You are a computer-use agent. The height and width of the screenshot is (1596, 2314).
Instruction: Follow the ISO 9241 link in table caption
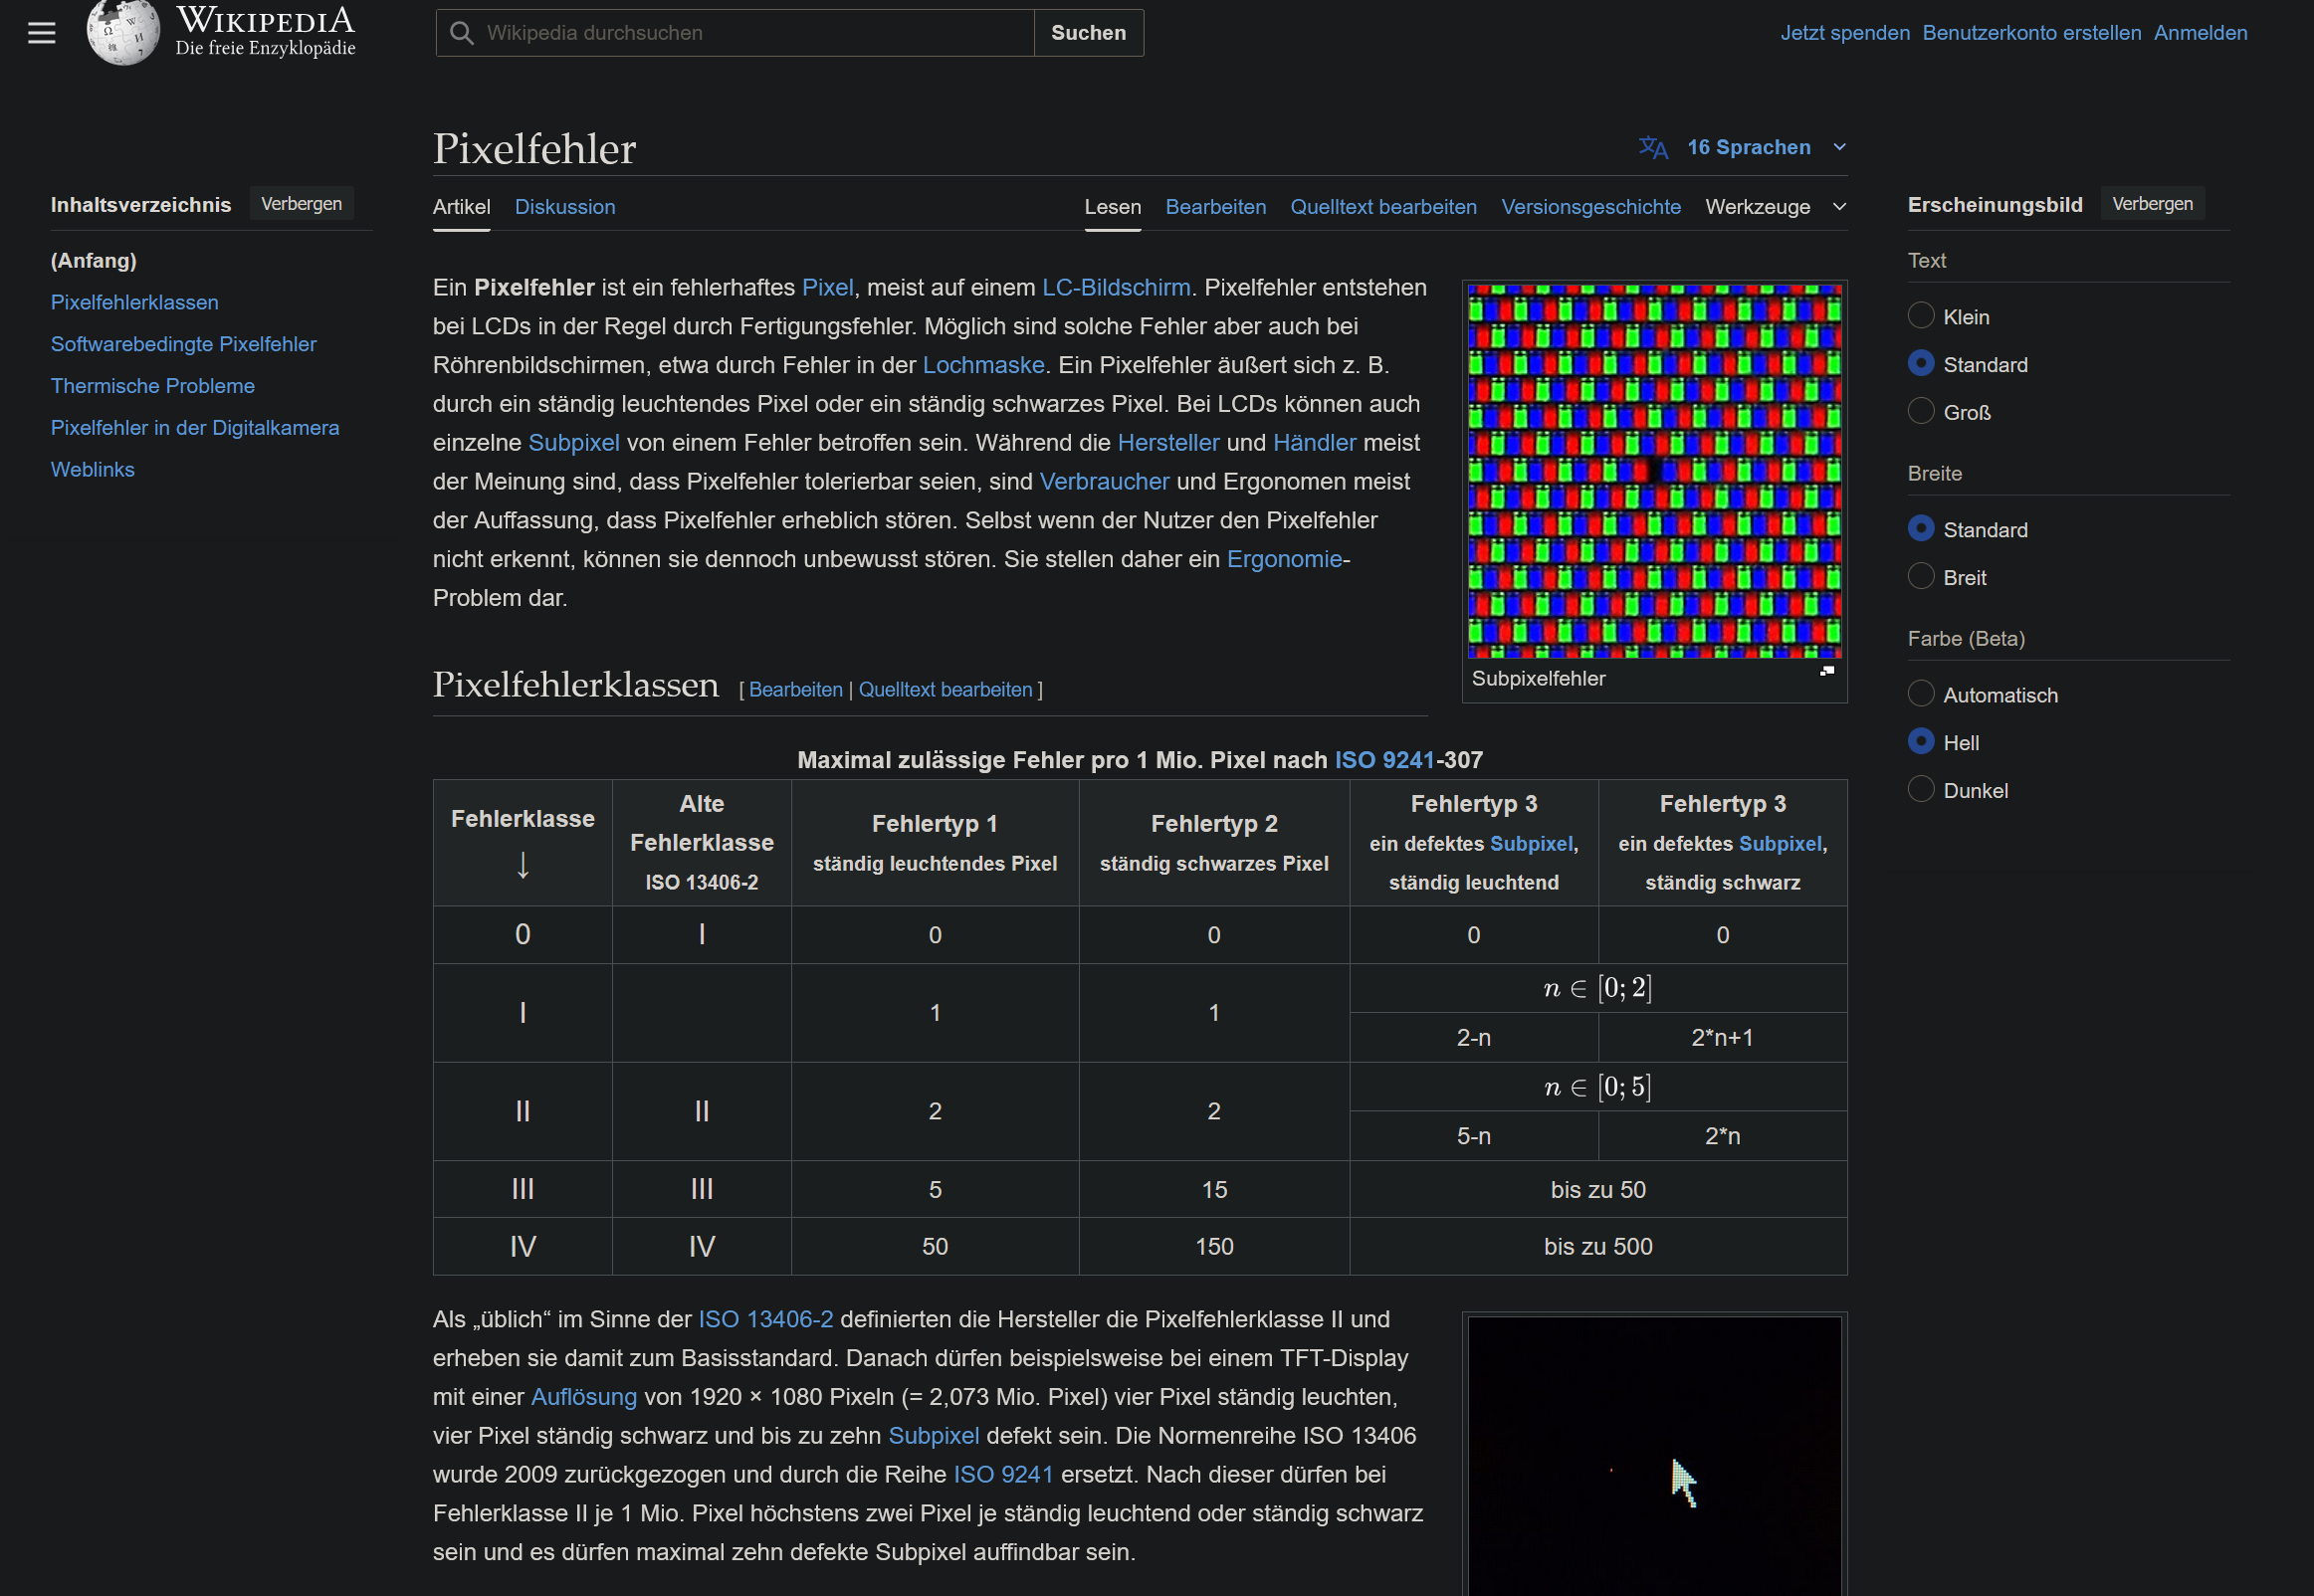(x=1386, y=760)
